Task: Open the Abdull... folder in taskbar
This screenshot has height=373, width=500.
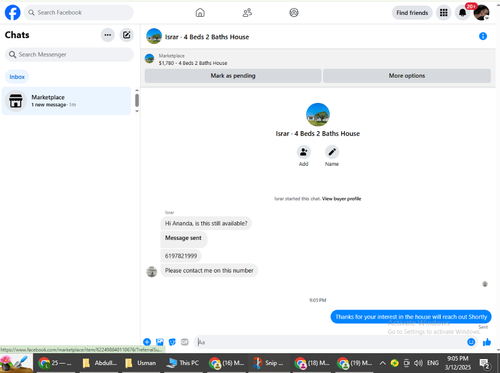Action: 99,363
